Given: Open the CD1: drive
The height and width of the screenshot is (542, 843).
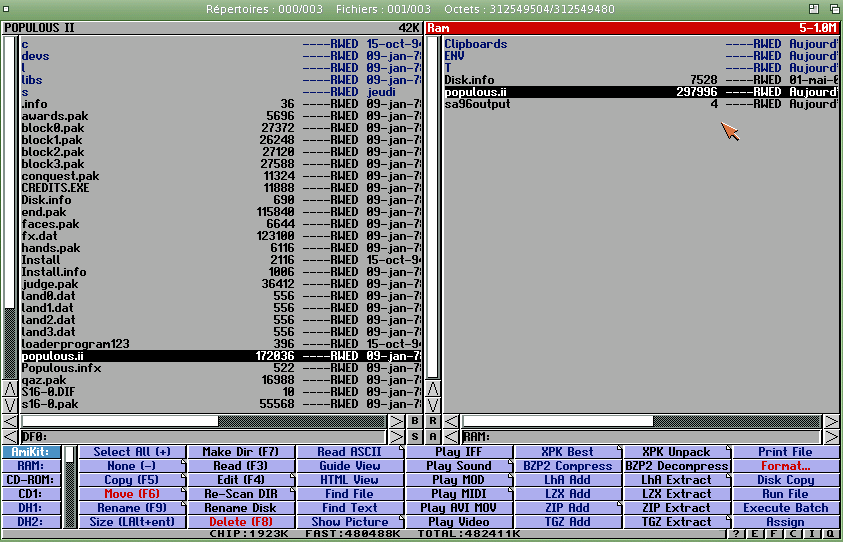Looking at the screenshot, I should tap(31, 494).
